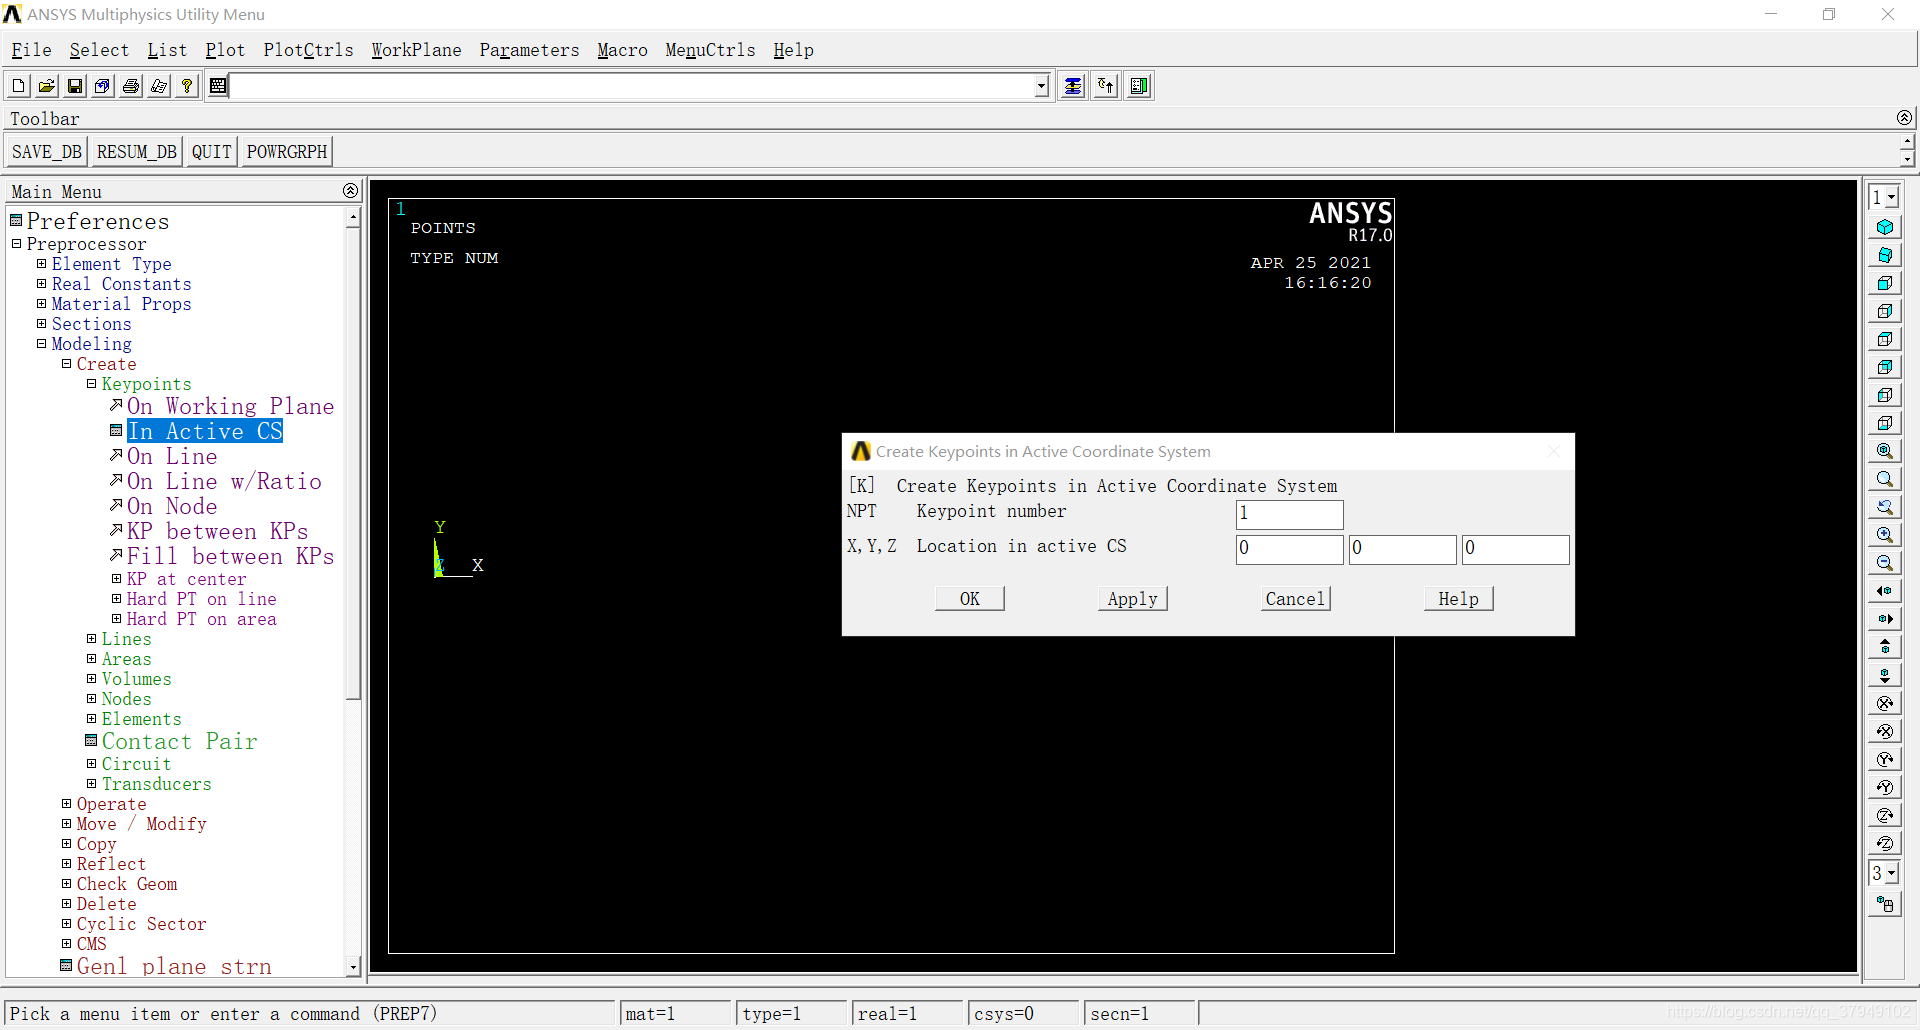
Task: Click the RESUM_DB toolbar button
Action: point(137,152)
